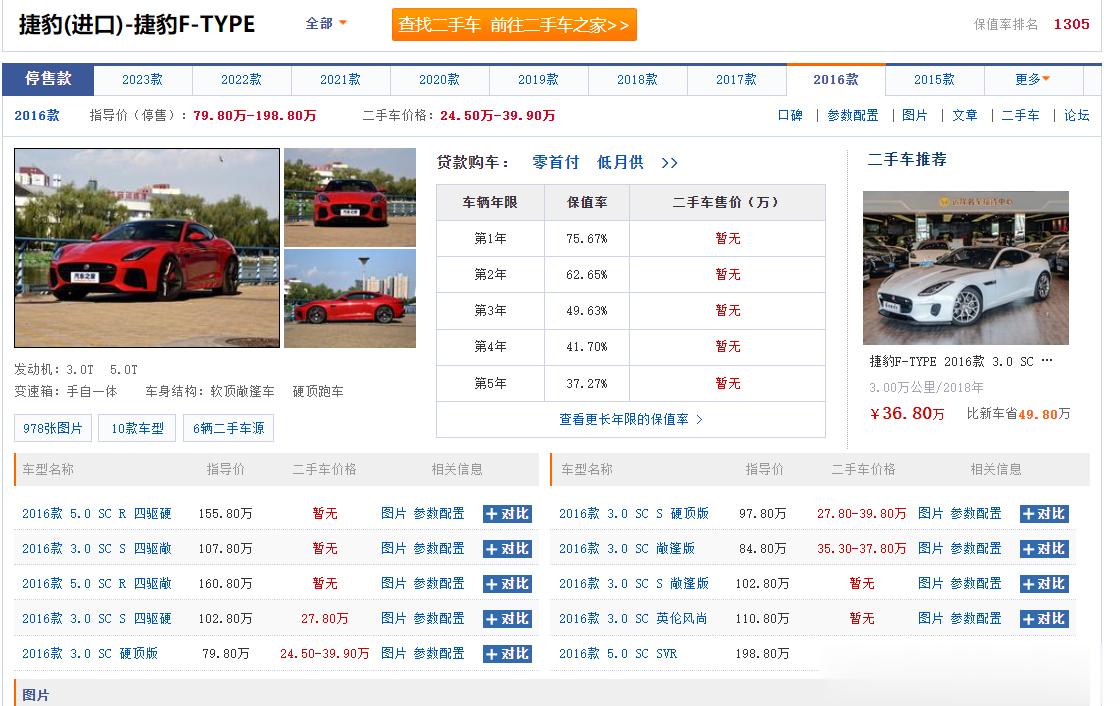Open 2016款 3.0 SC 硬顶版 model
The image size is (1120, 706).
90,654
